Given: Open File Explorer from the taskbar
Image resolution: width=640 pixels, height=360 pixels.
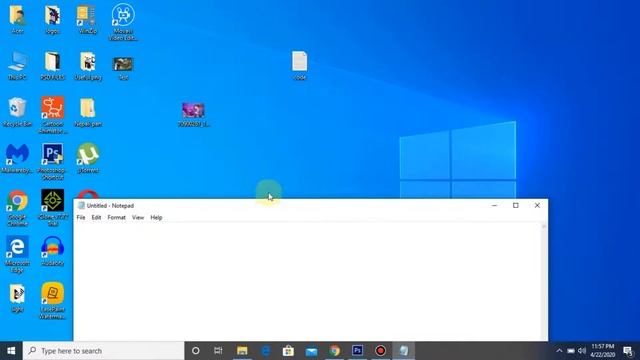Looking at the screenshot, I should [x=242, y=351].
